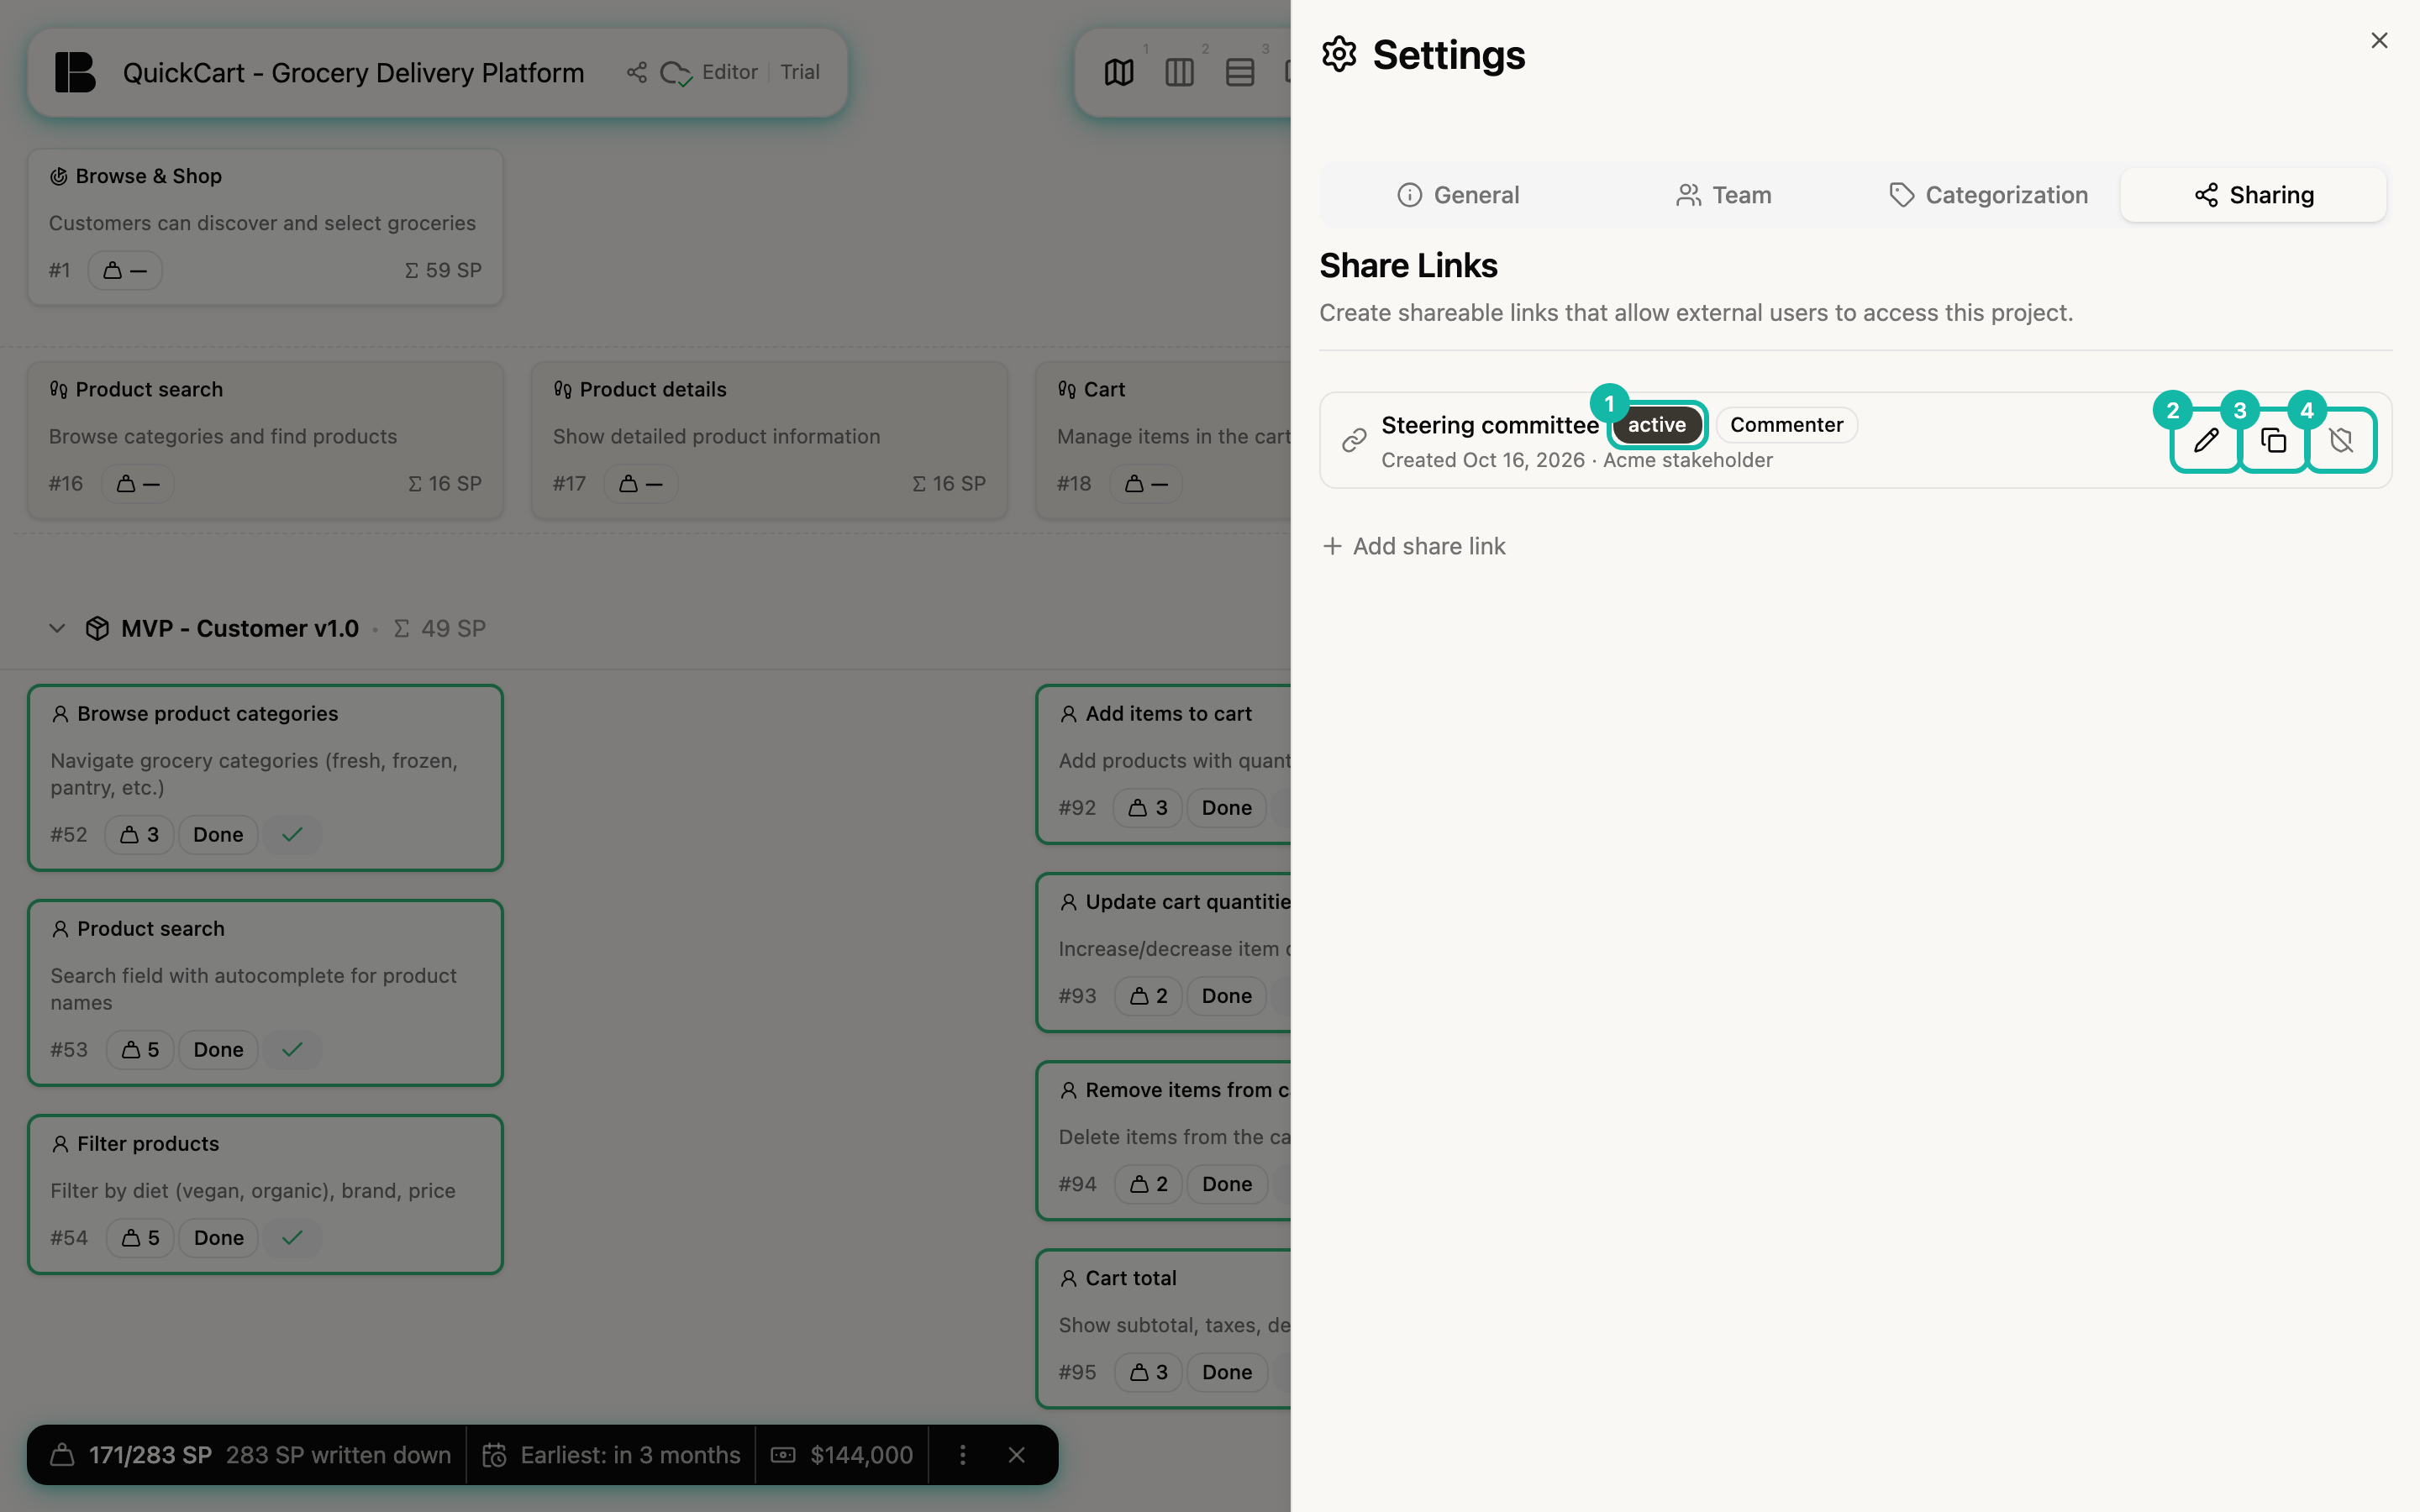Click the share icon next to project title
This screenshot has height=1512, width=2420.
tap(637, 72)
